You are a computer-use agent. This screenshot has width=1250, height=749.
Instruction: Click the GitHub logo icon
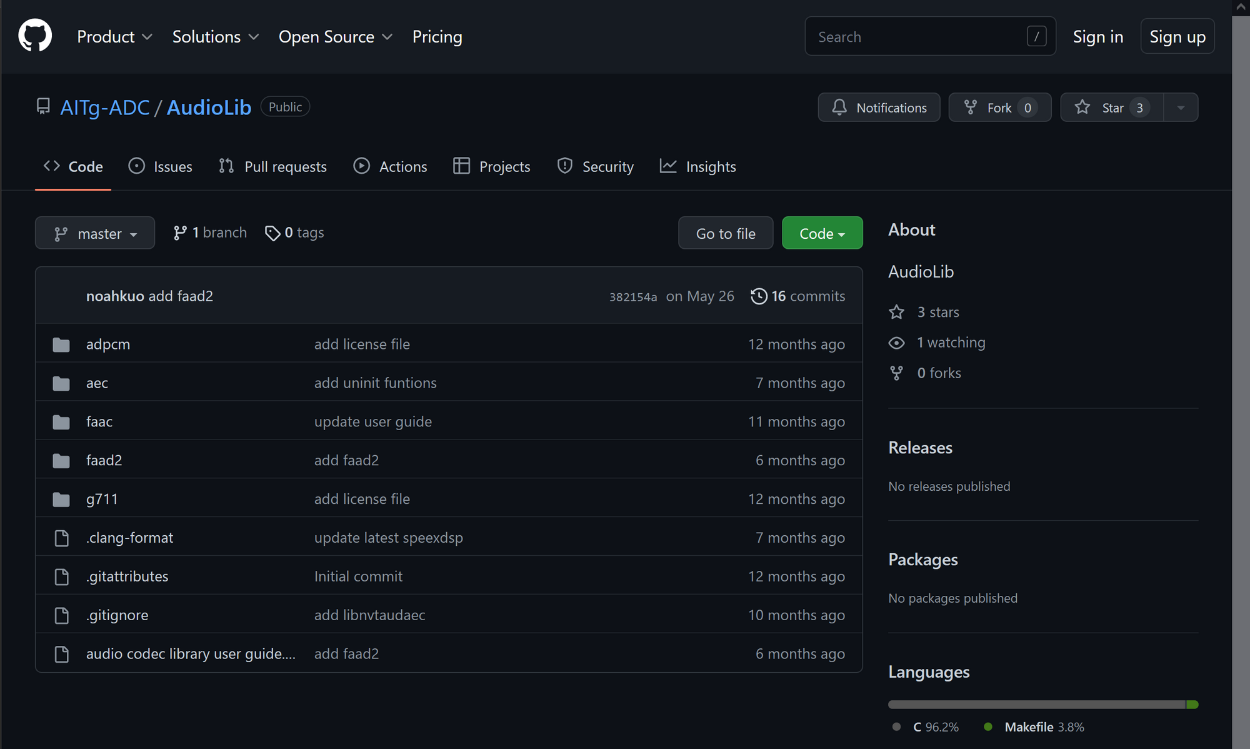coord(35,37)
